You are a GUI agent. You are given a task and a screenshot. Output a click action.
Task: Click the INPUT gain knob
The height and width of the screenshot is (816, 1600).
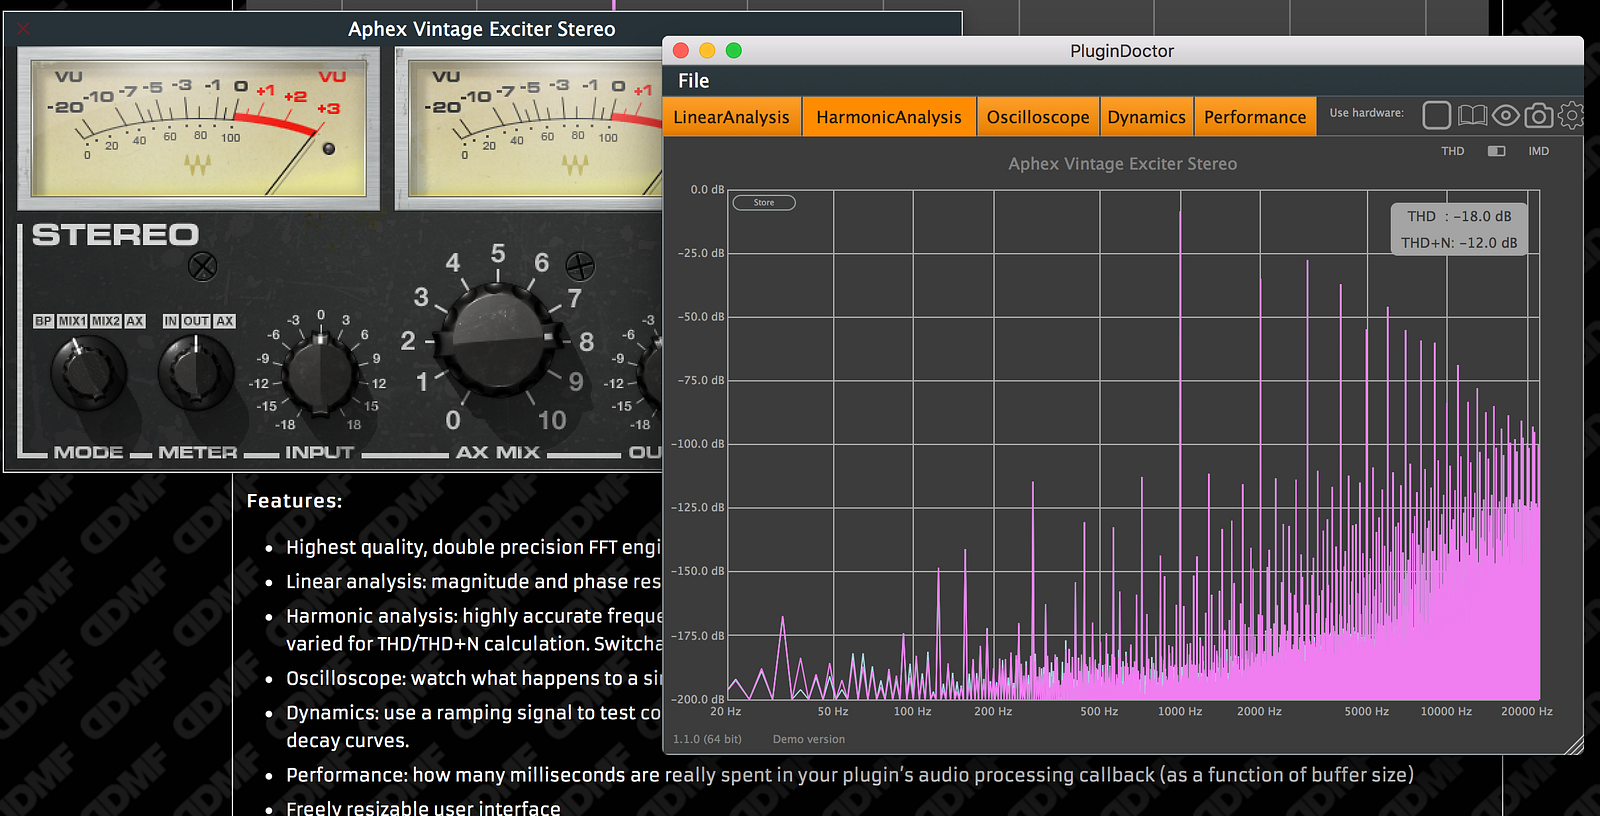pos(320,375)
